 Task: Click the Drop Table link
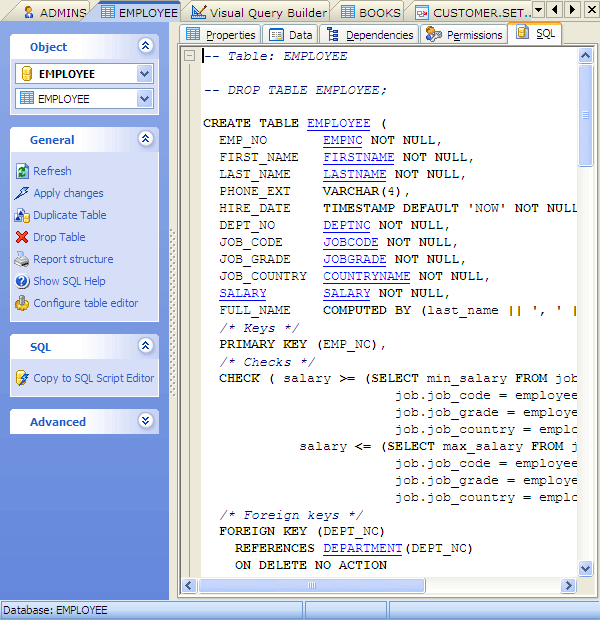pos(59,237)
